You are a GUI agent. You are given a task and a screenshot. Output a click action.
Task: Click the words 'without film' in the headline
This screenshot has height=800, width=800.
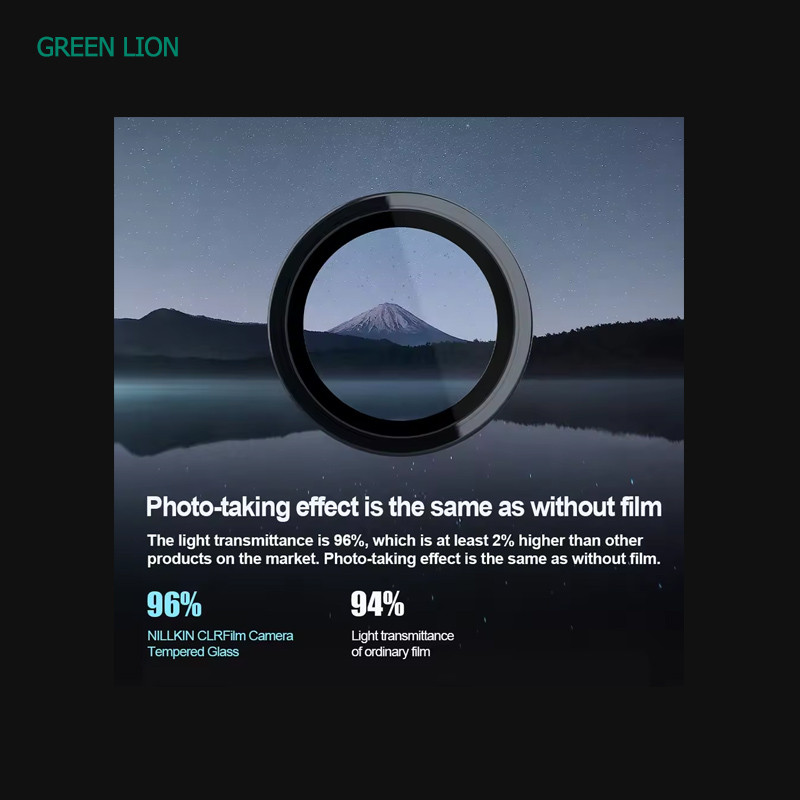[596, 507]
